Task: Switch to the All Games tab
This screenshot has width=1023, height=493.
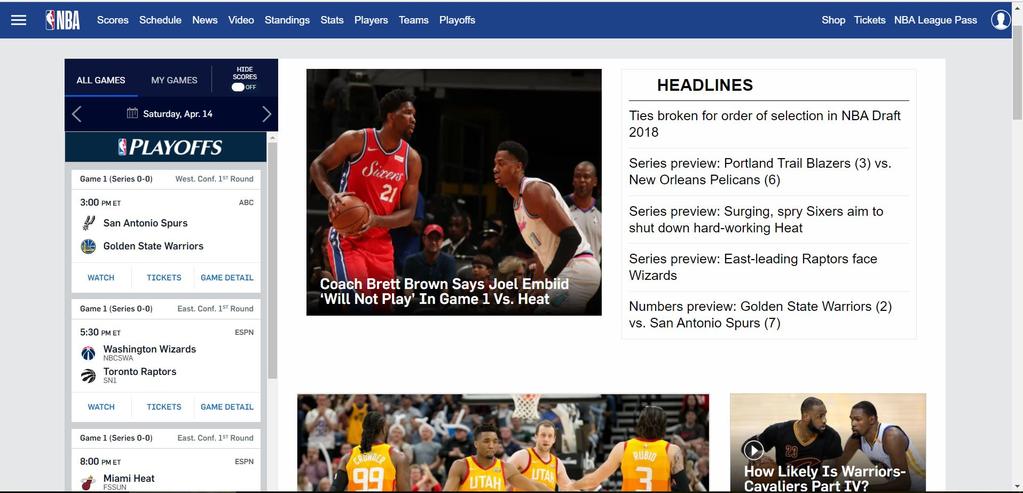Action: tap(101, 80)
